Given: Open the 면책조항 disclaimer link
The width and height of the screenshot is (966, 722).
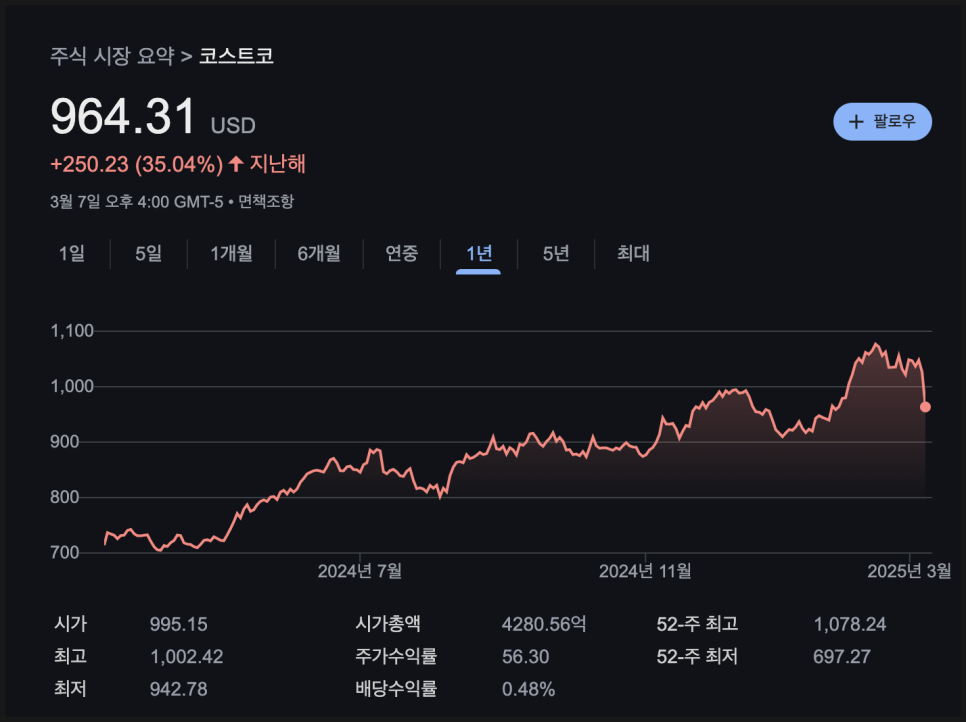Looking at the screenshot, I should (266, 201).
